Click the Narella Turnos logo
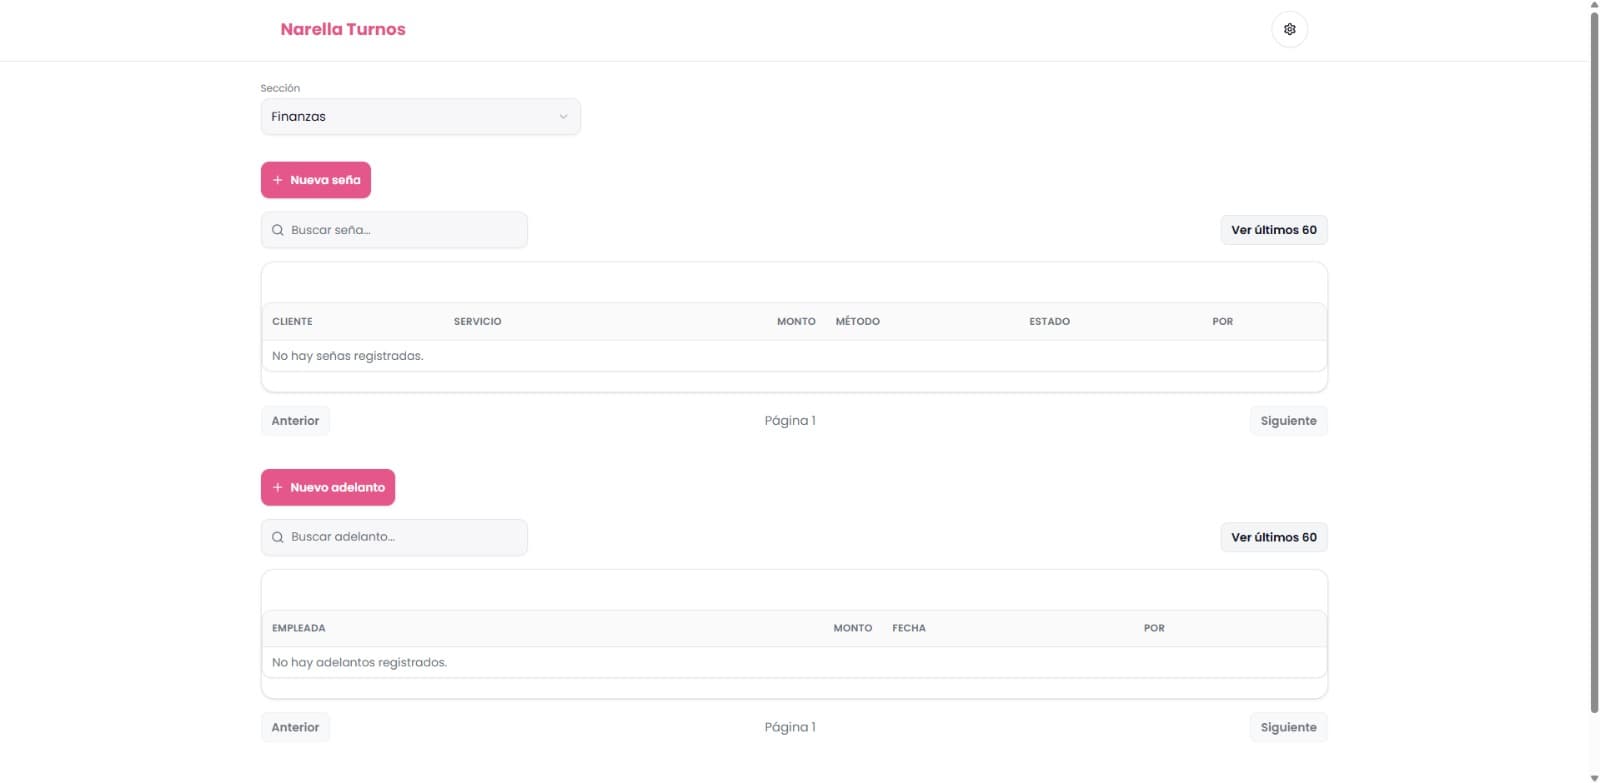Image resolution: width=1600 pixels, height=783 pixels. coord(343,29)
